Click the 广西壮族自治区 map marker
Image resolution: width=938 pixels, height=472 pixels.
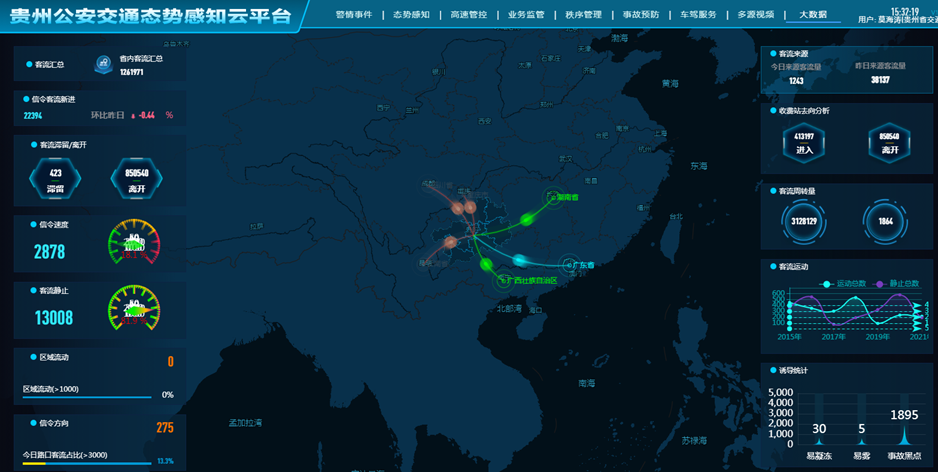click(505, 279)
